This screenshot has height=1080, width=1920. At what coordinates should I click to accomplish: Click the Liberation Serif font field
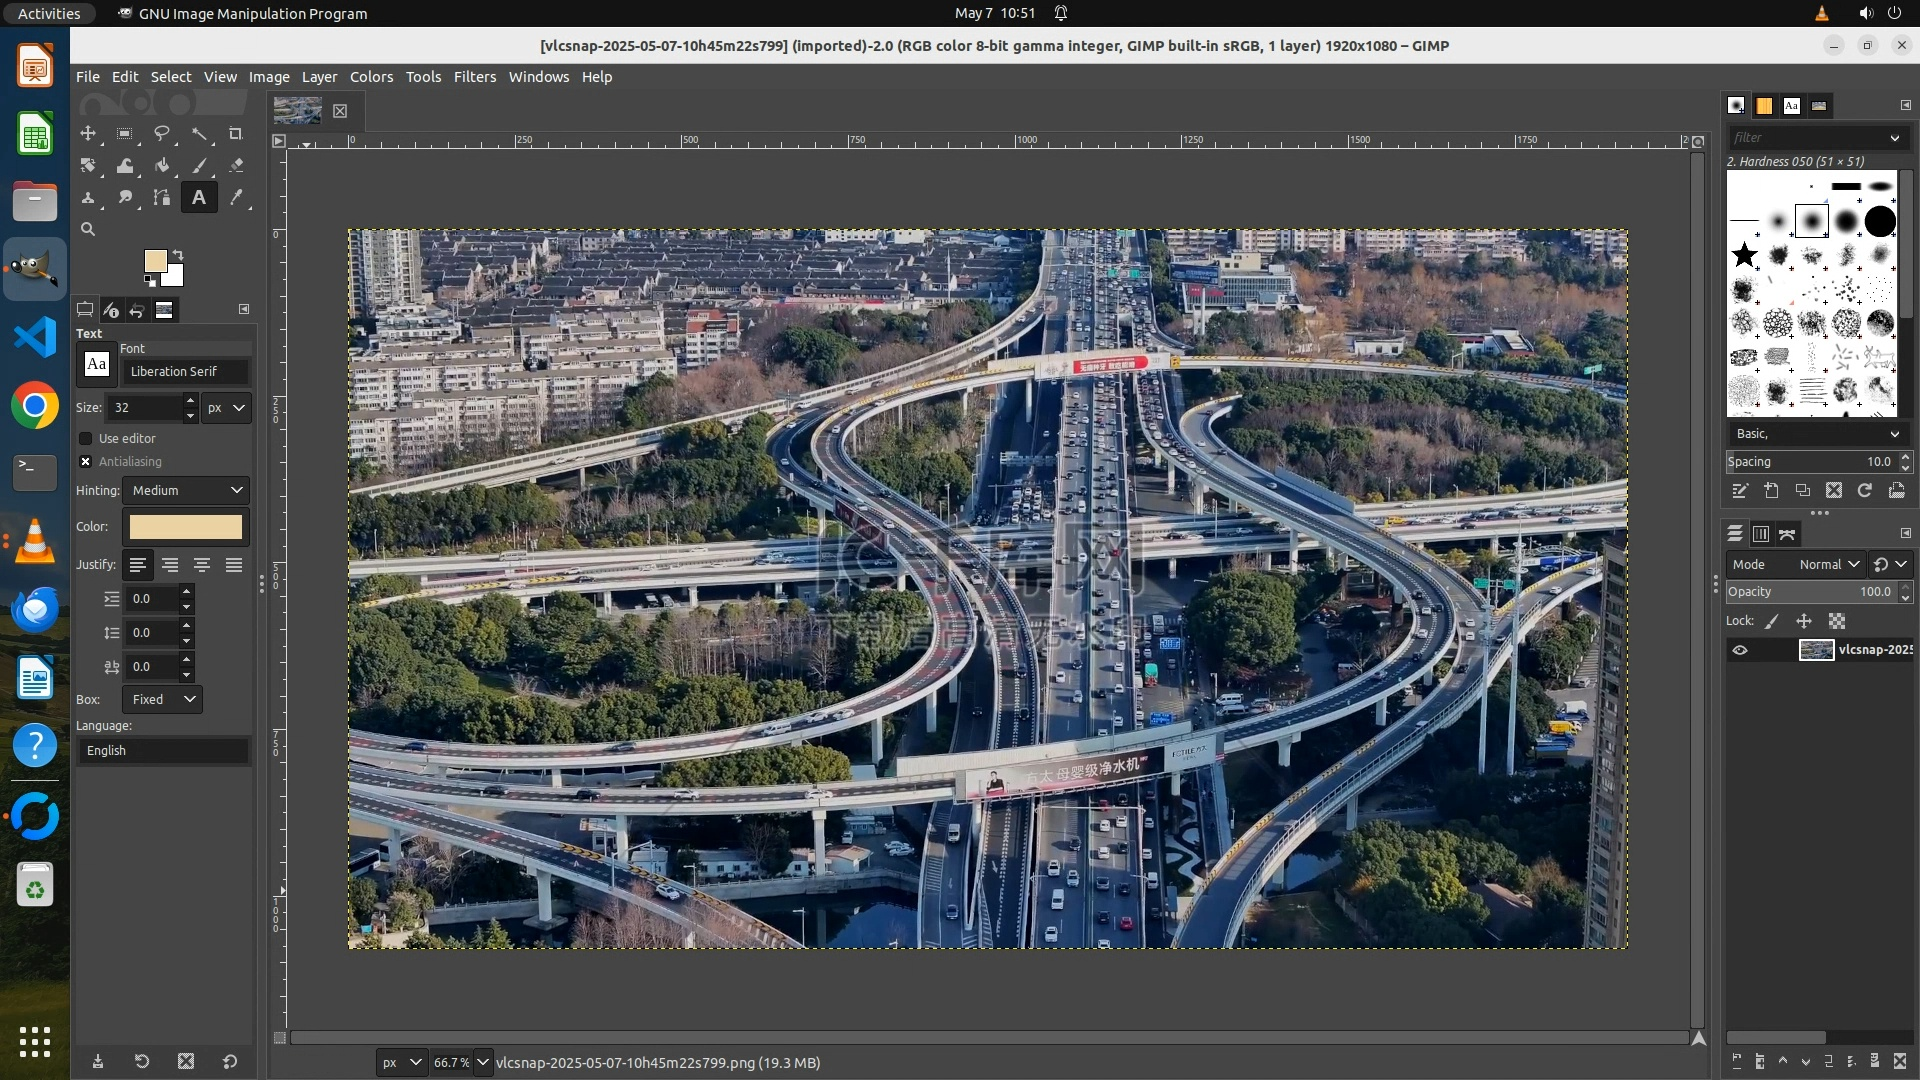184,371
